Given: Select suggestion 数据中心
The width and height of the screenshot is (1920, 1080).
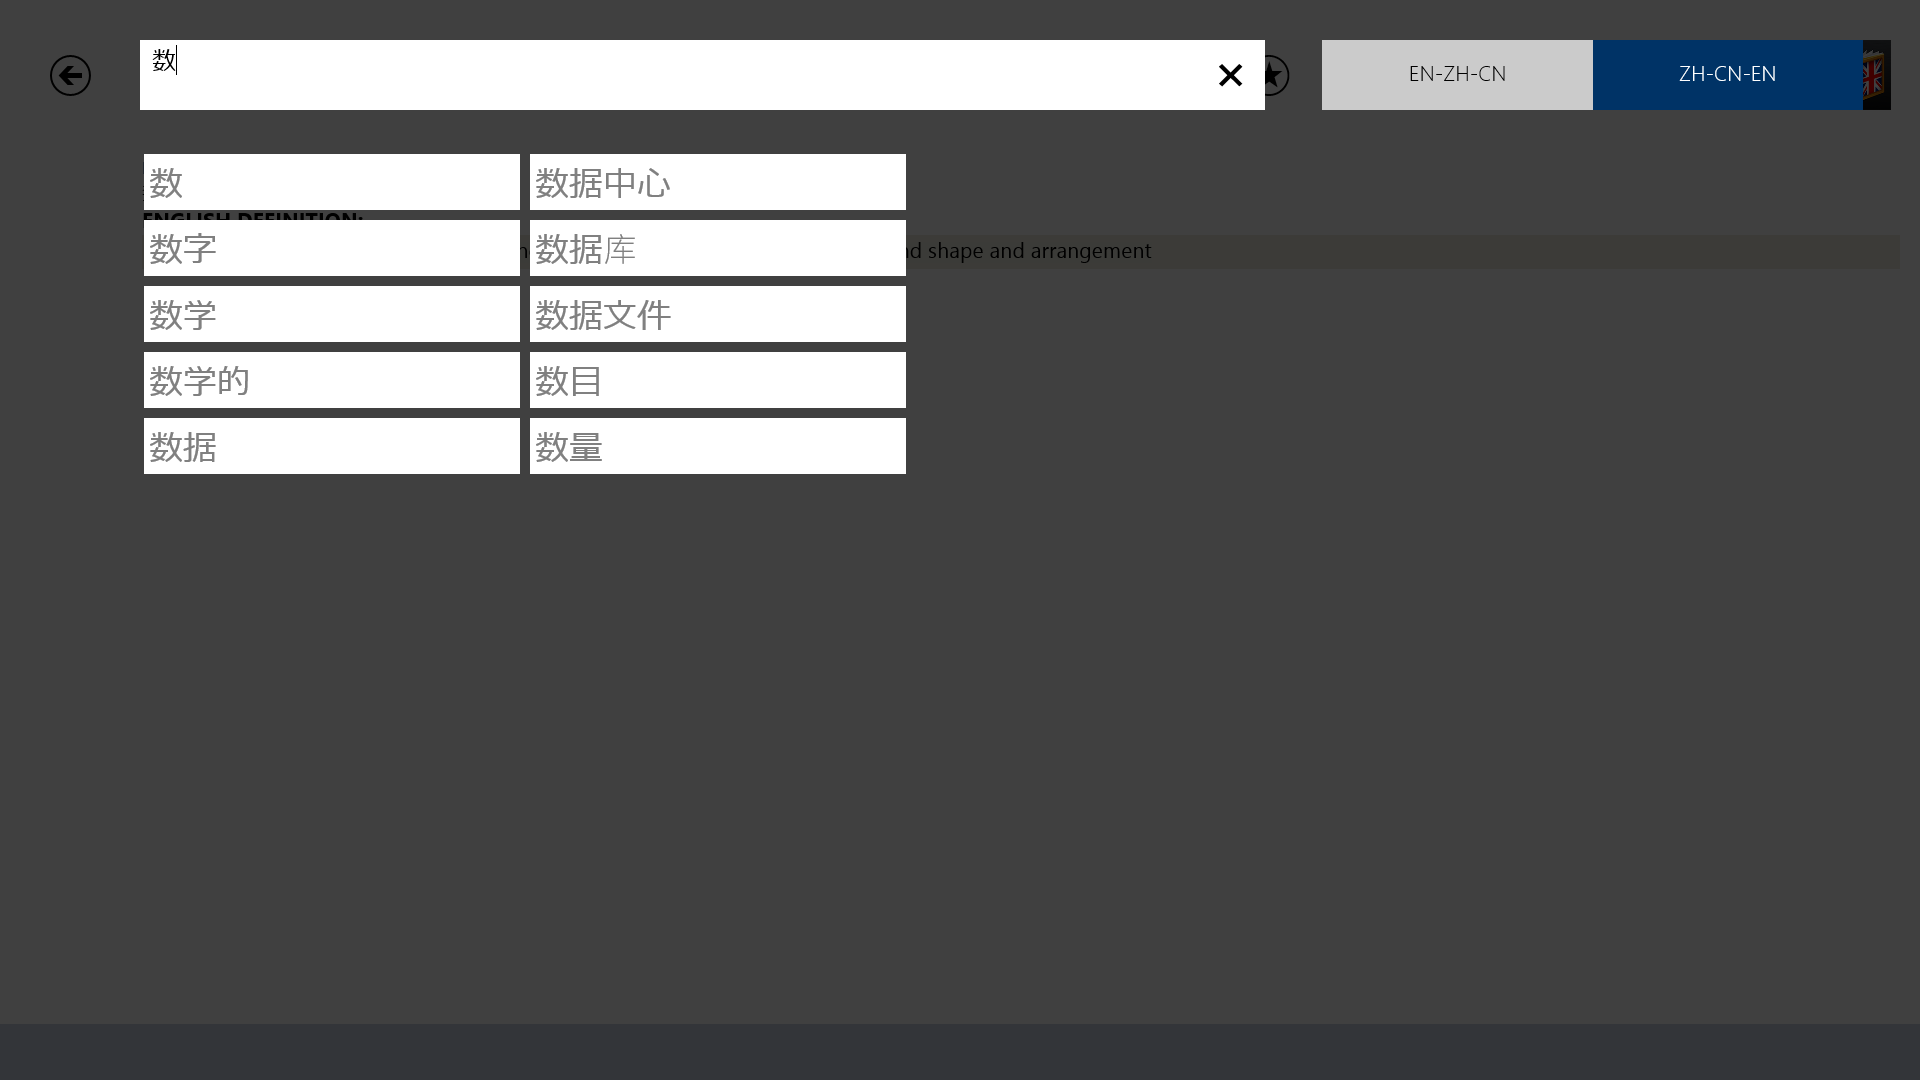Looking at the screenshot, I should [x=717, y=182].
